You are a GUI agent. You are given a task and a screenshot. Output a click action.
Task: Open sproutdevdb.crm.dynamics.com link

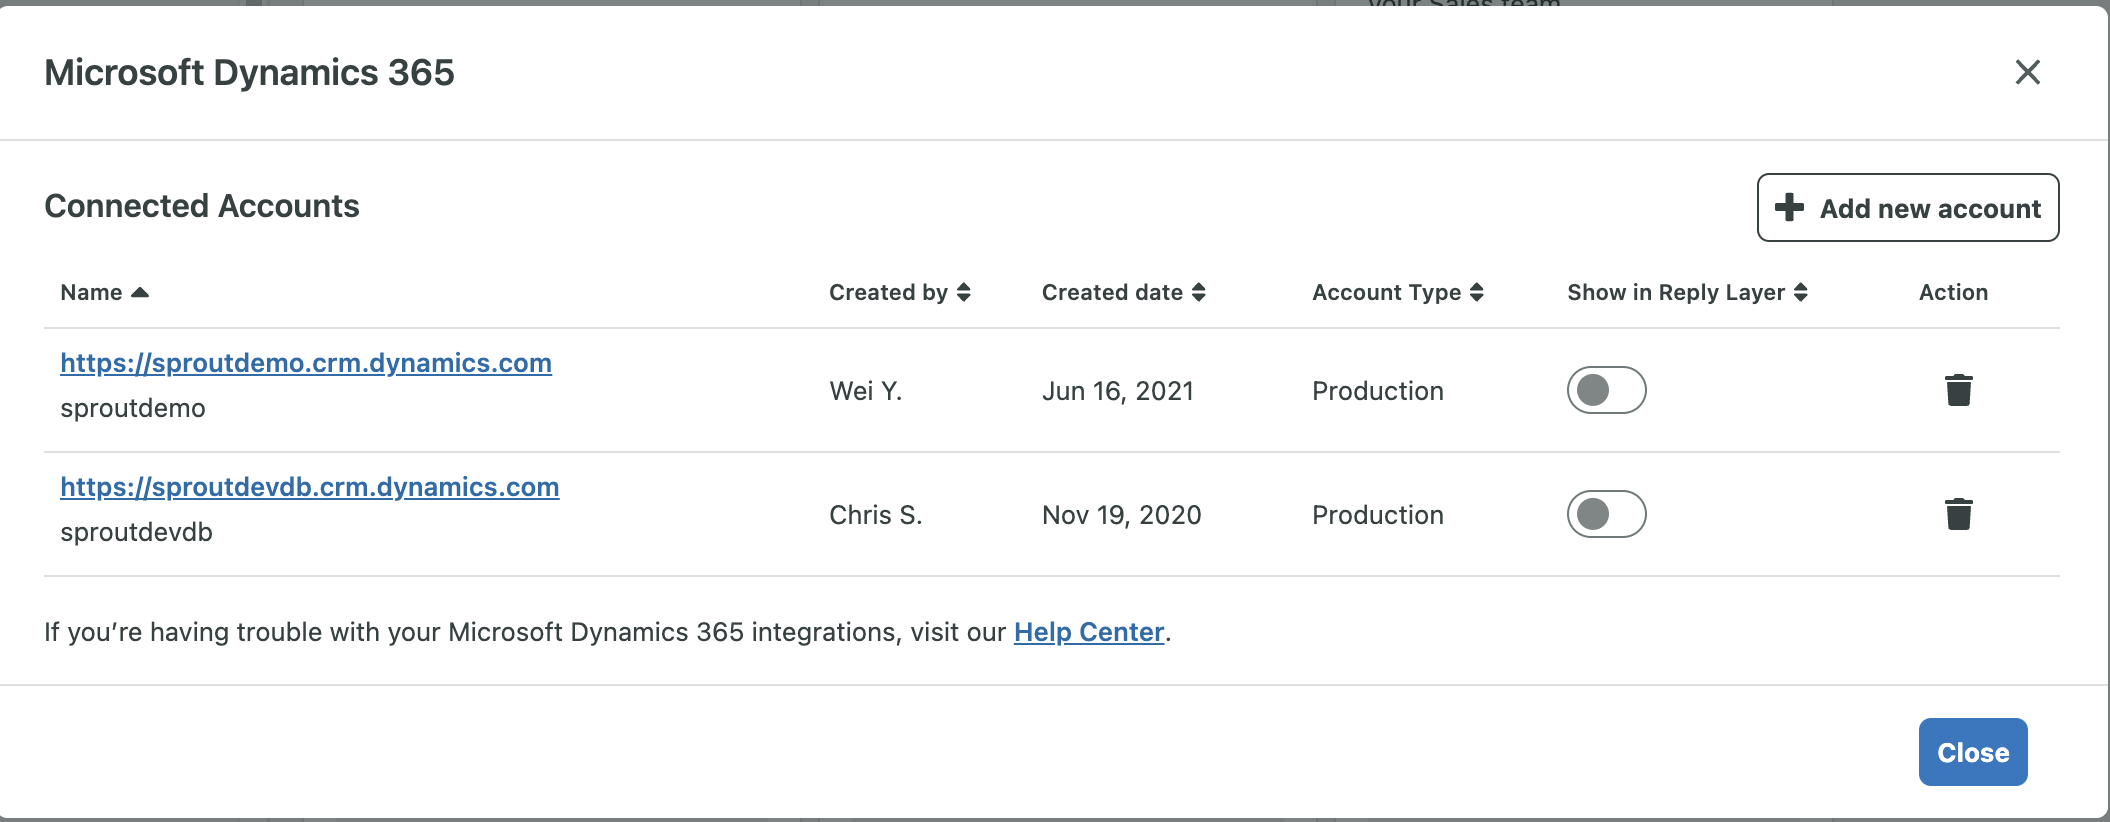(x=310, y=487)
